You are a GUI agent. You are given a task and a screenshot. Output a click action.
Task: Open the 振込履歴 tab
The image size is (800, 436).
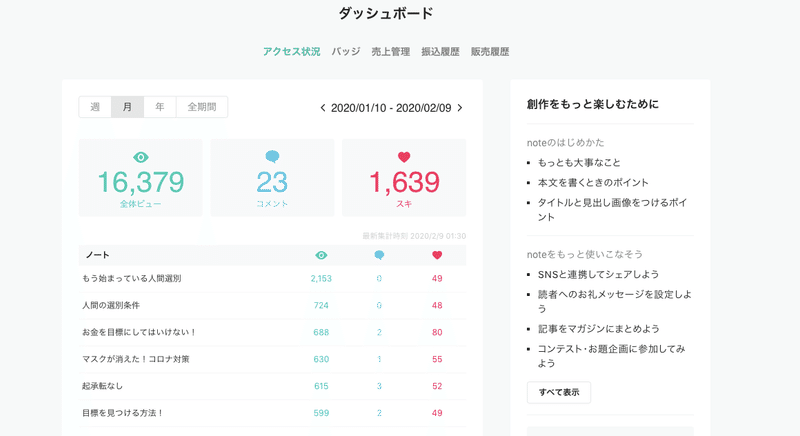click(x=440, y=52)
